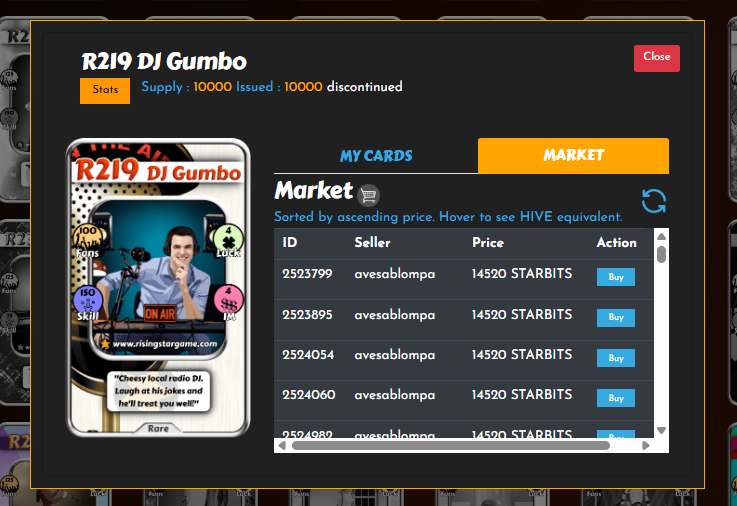Buy card ID 2524060
The height and width of the screenshot is (506, 737).
(x=616, y=398)
